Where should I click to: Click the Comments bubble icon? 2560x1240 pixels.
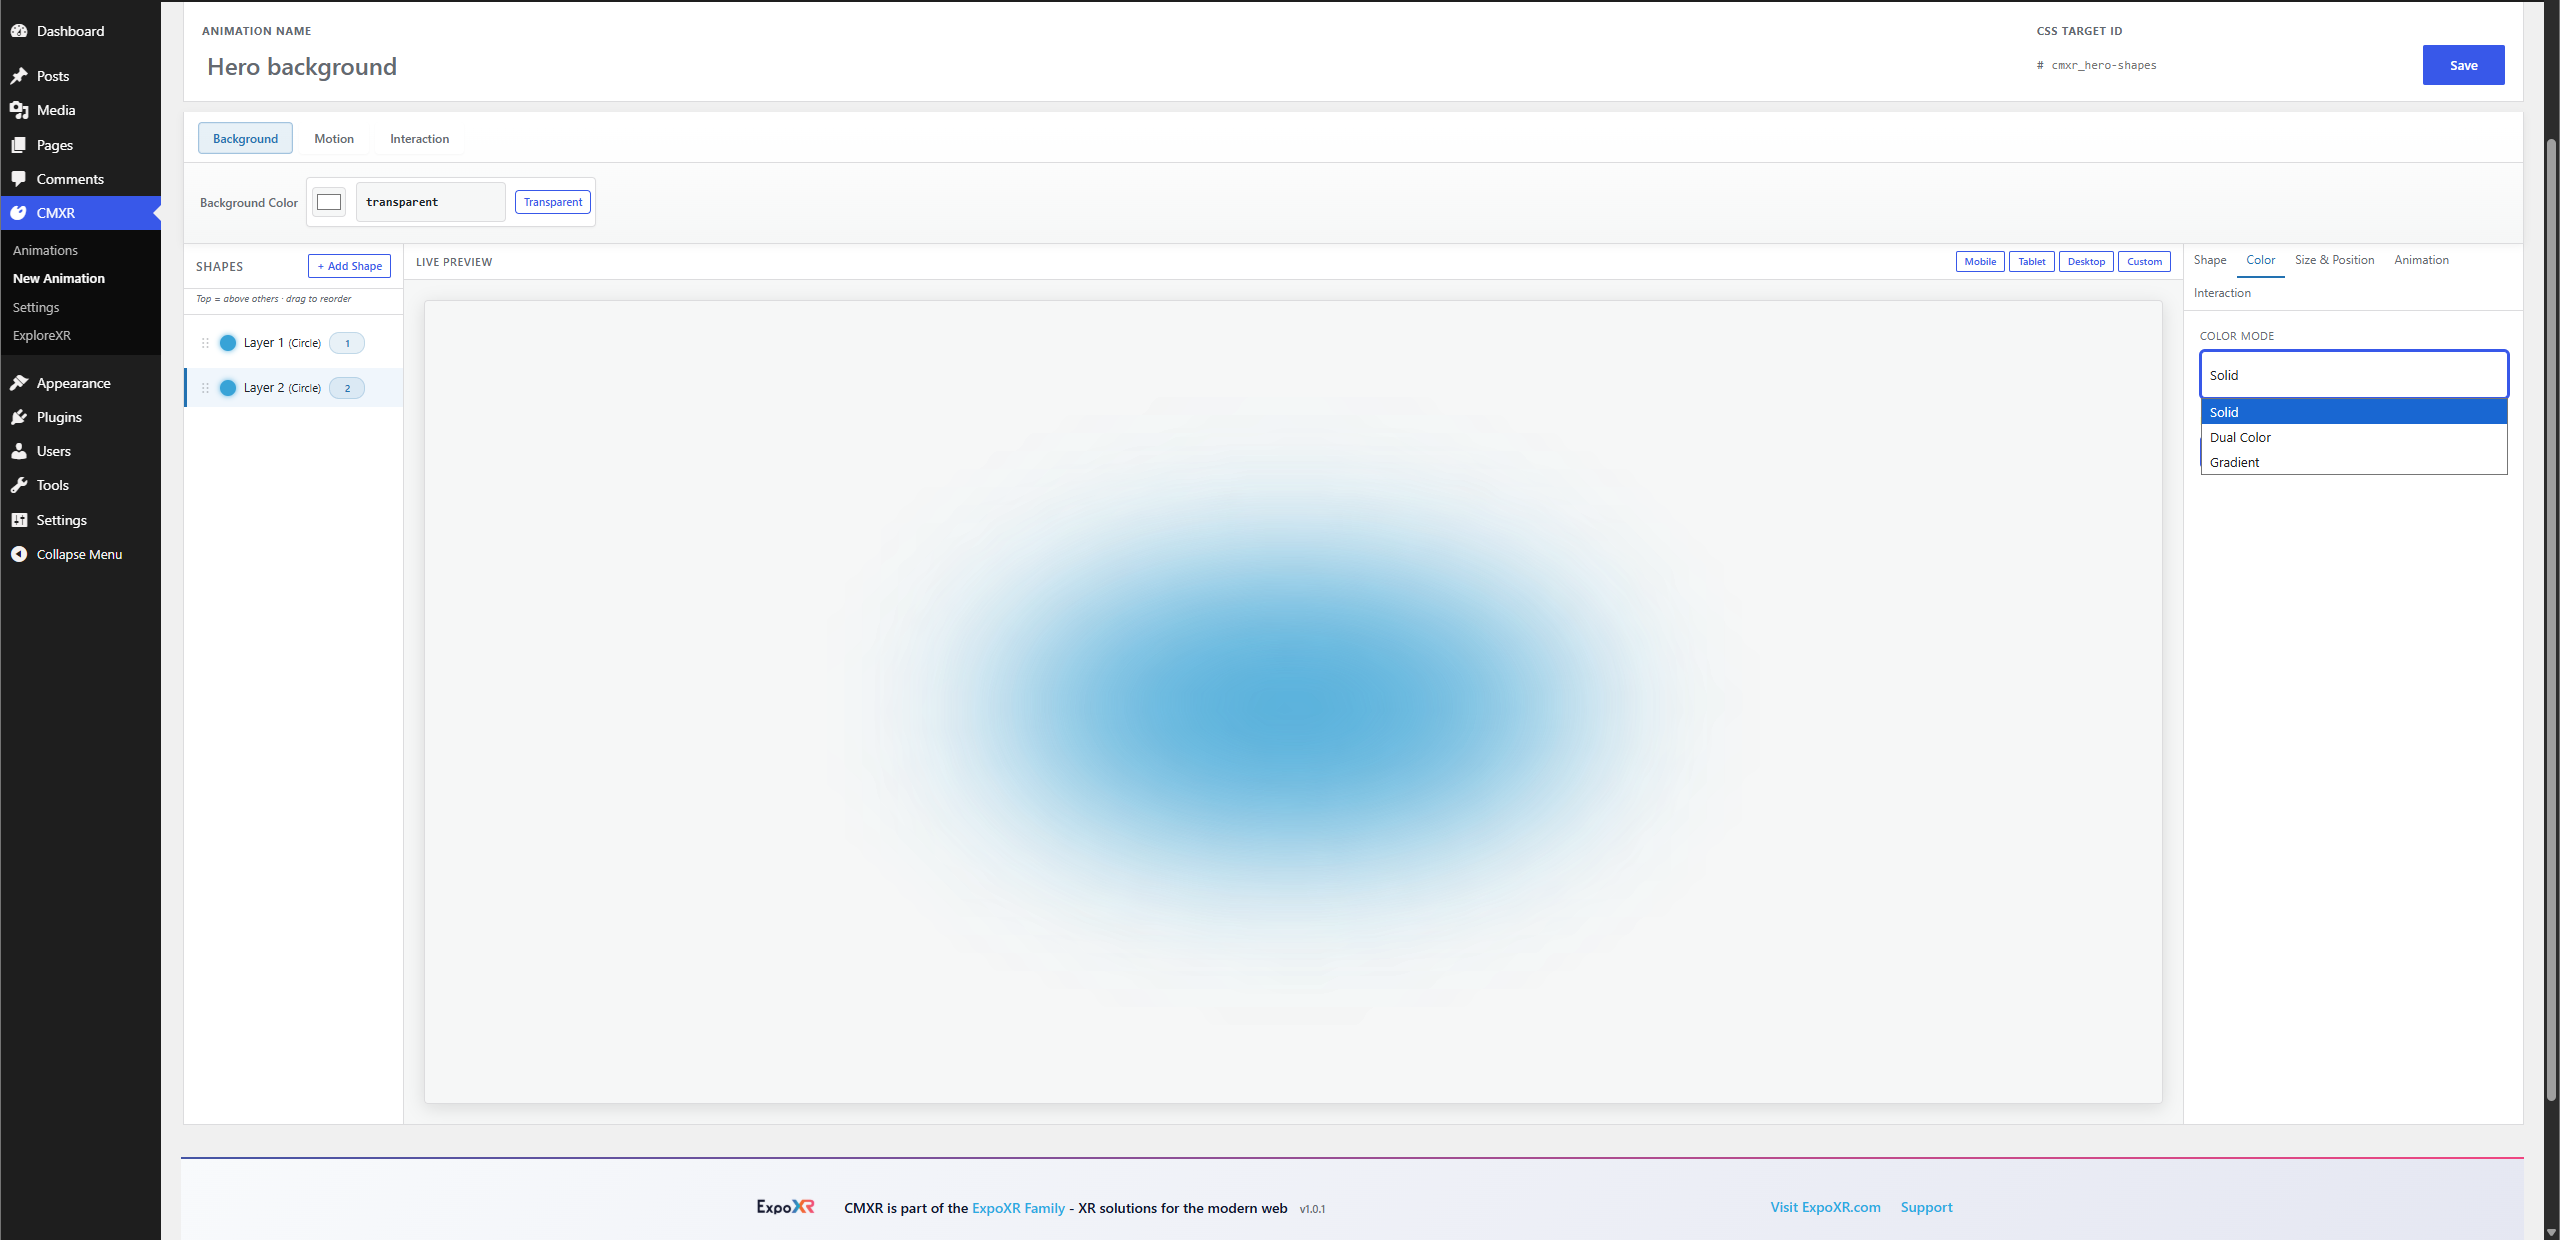(x=19, y=179)
